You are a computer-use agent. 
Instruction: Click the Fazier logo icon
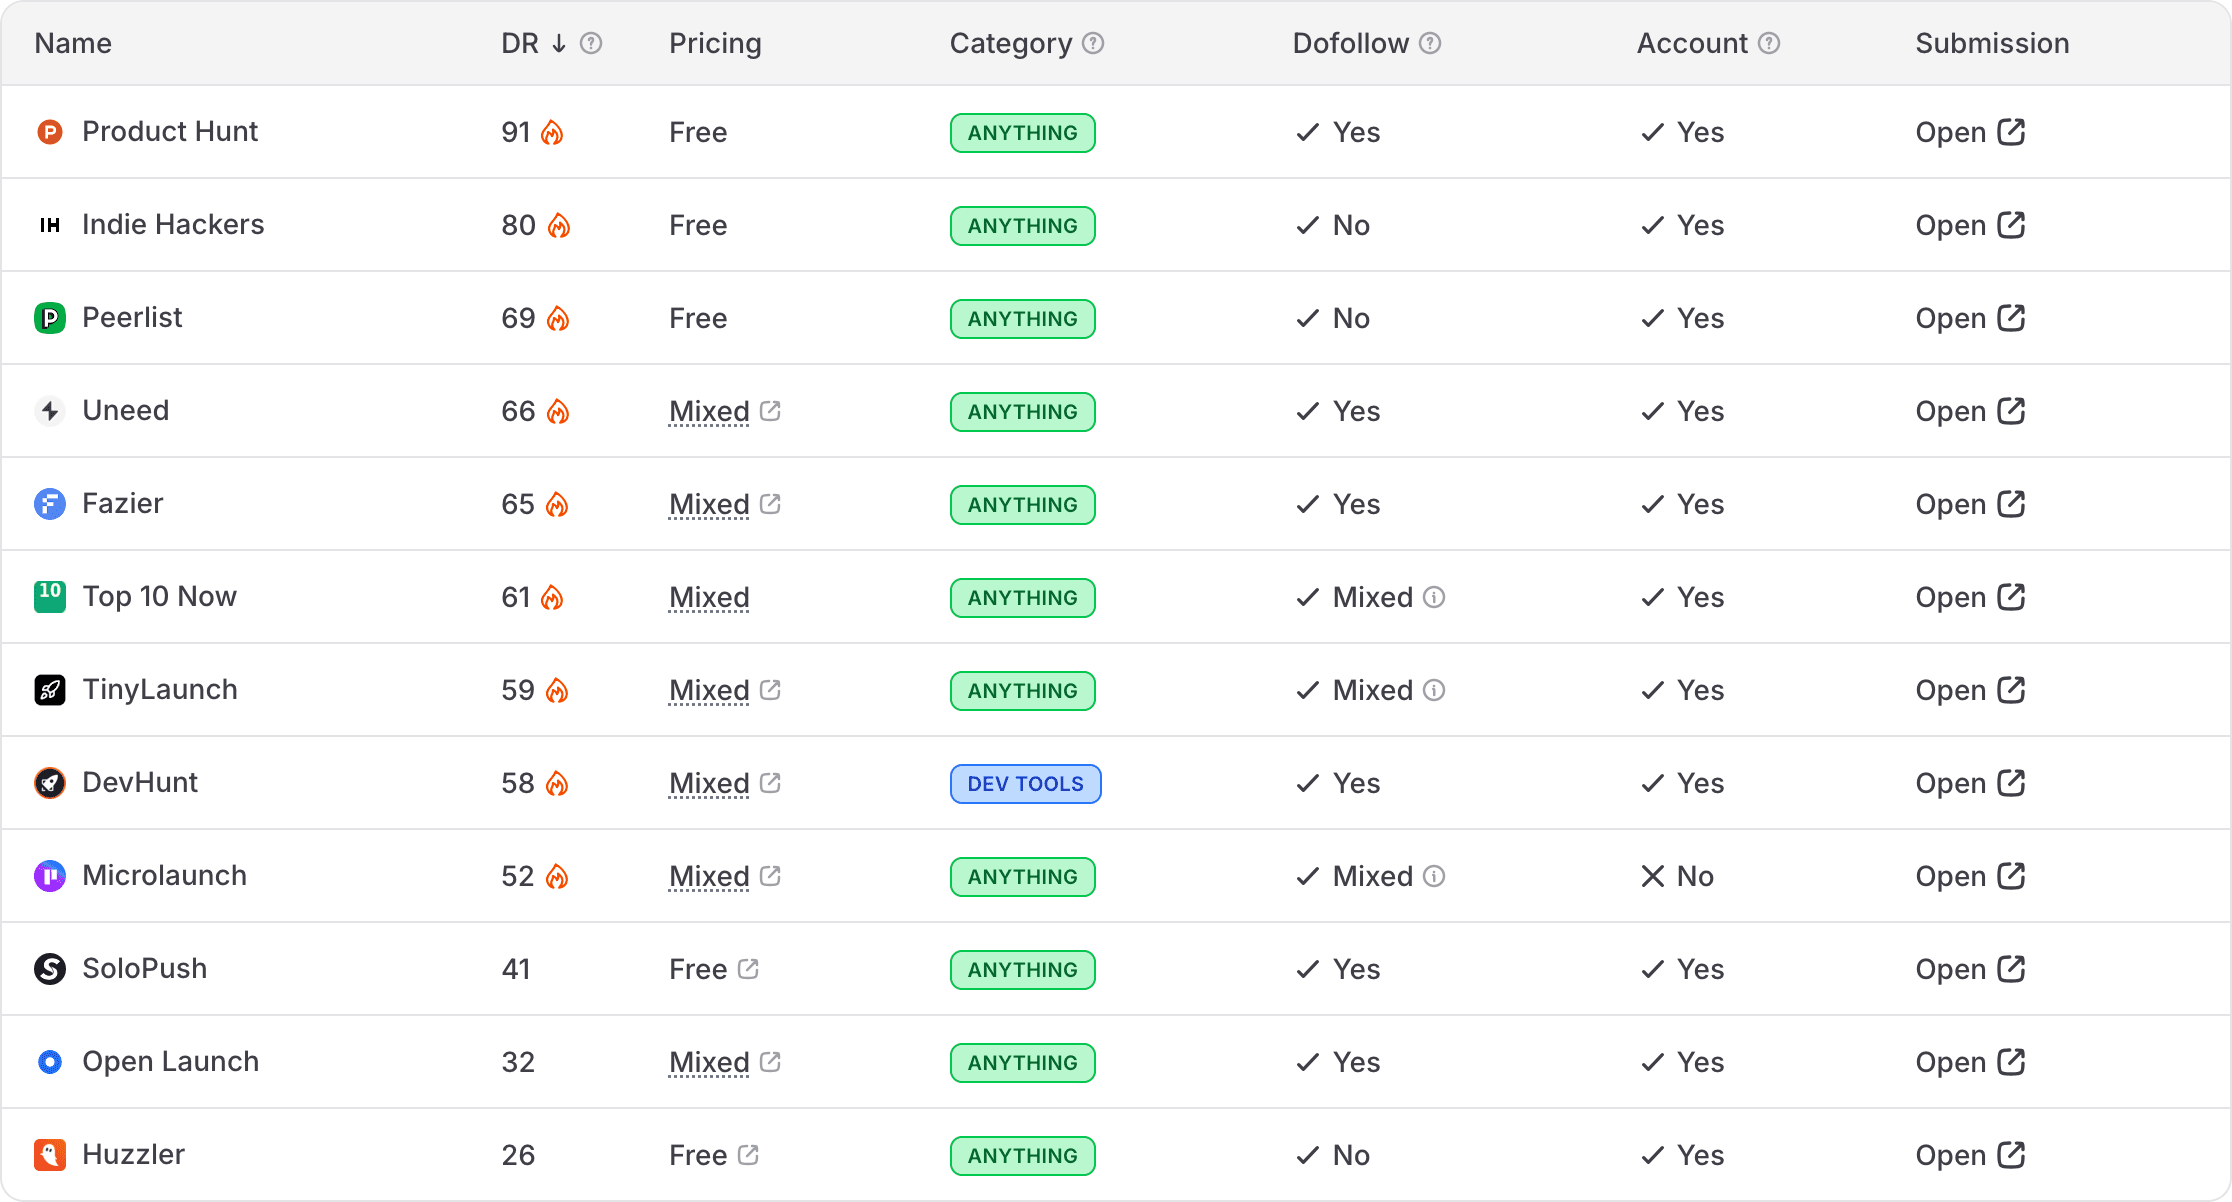click(50, 504)
